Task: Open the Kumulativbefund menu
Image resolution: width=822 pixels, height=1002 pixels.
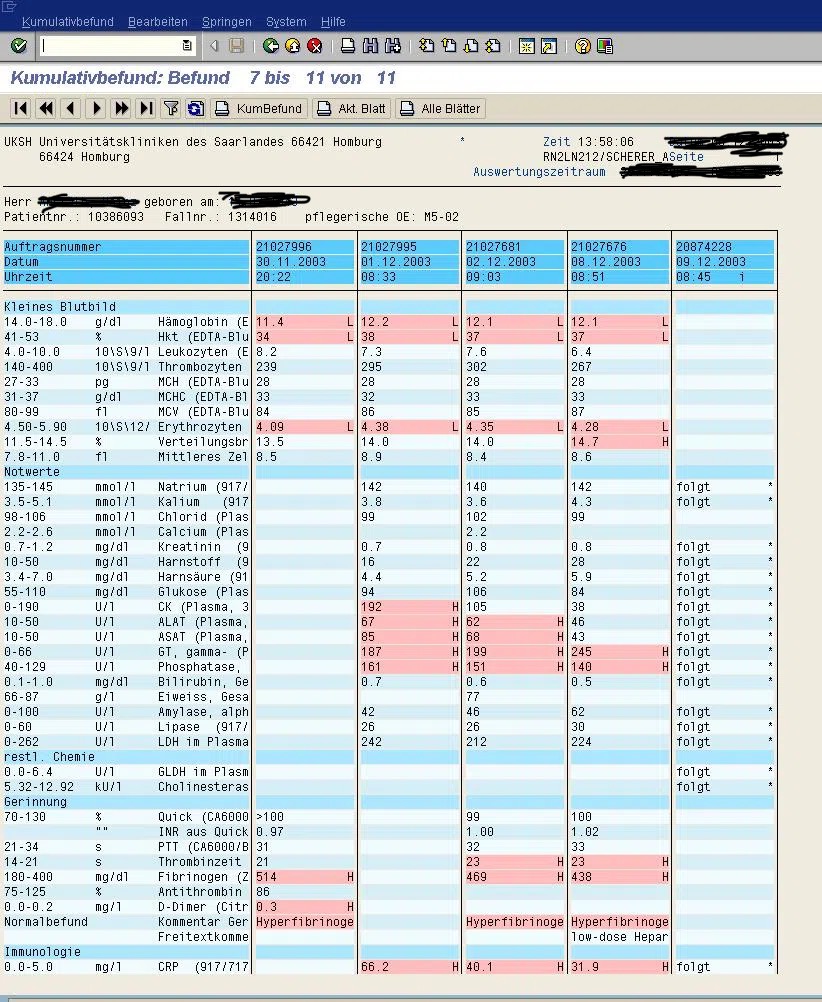Action: tap(68, 22)
